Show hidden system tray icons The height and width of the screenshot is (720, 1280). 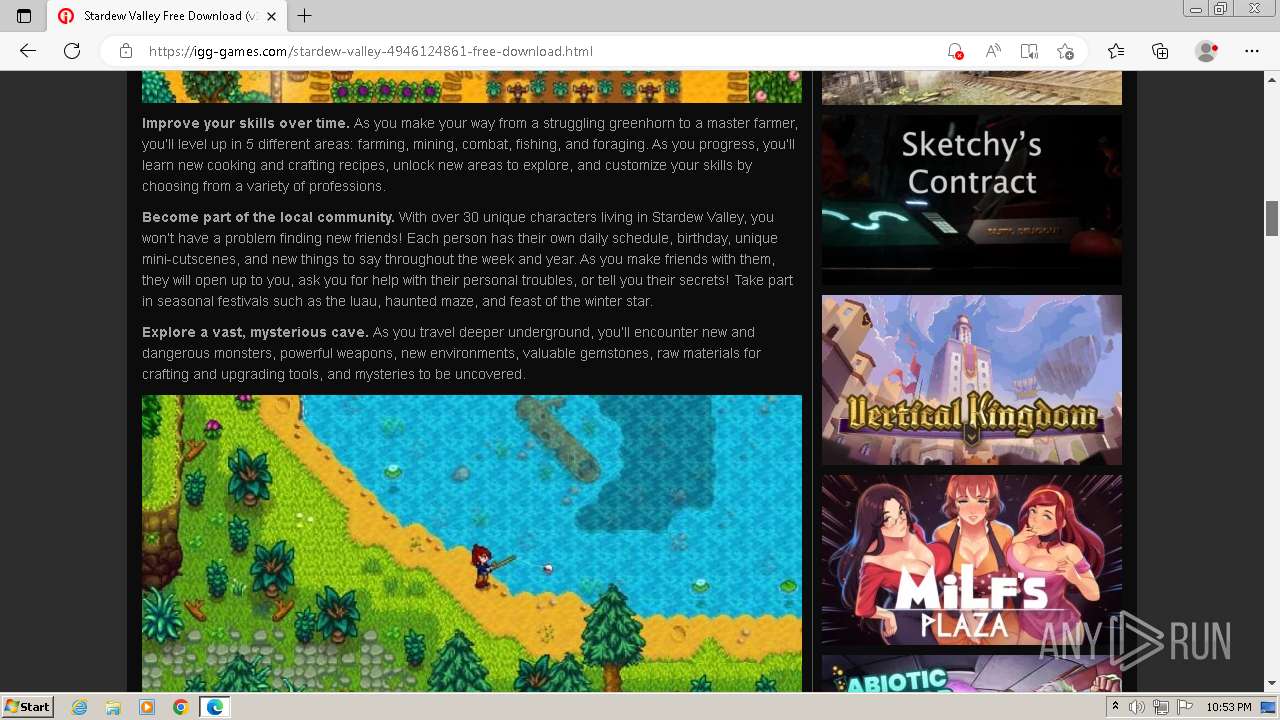pos(1116,707)
